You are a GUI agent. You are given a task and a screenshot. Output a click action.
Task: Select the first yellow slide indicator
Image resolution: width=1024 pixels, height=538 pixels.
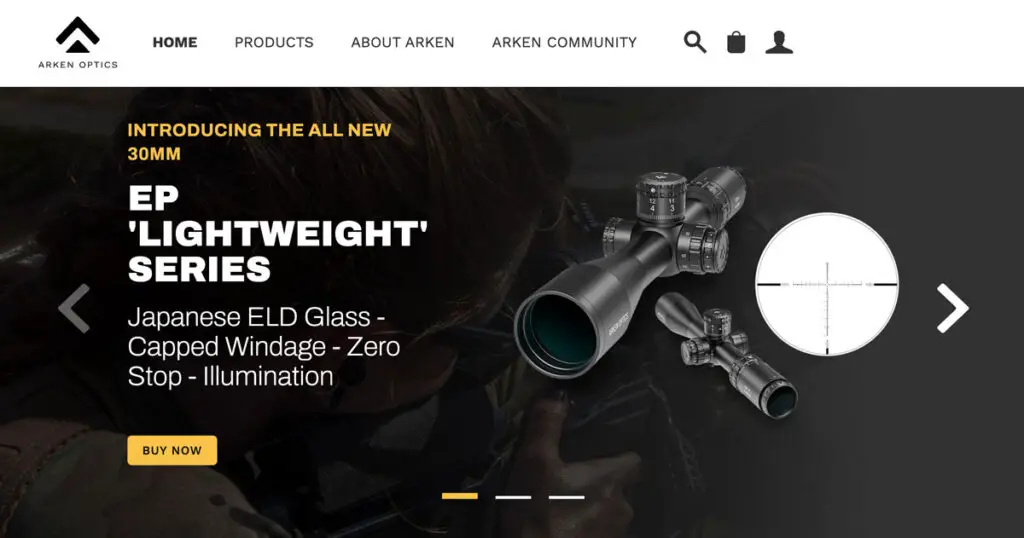click(x=460, y=496)
